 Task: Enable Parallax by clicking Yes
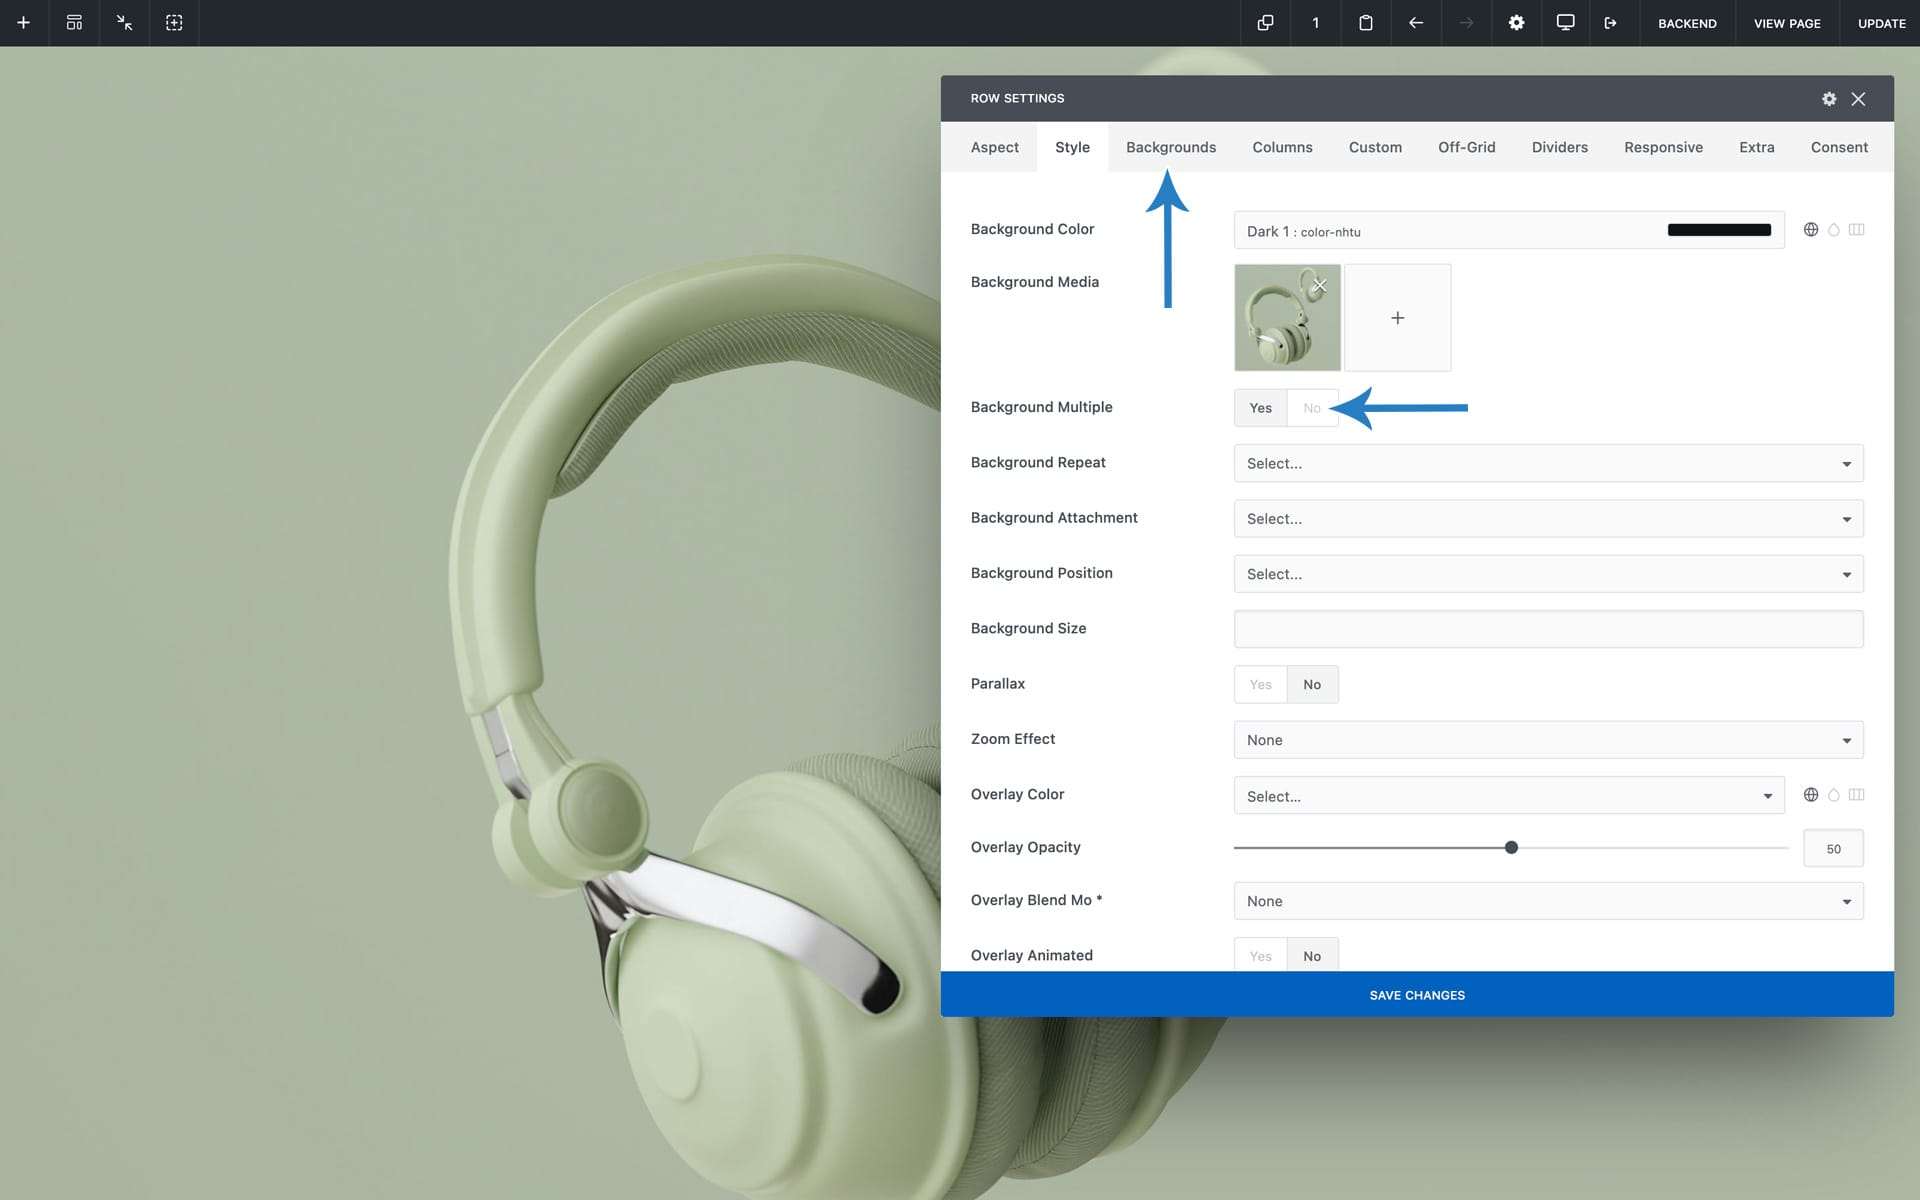[1260, 684]
